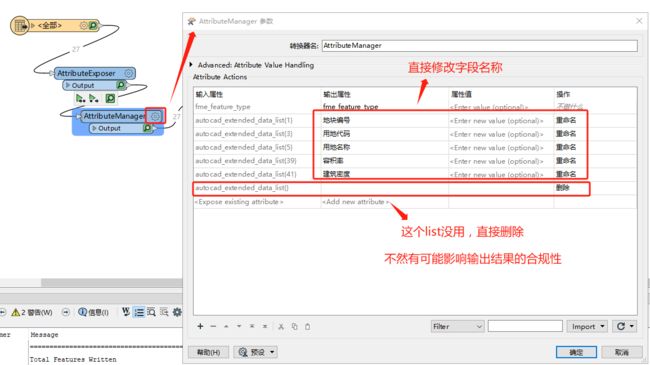Inspect the AttributeExposer Output port cache

121,85
